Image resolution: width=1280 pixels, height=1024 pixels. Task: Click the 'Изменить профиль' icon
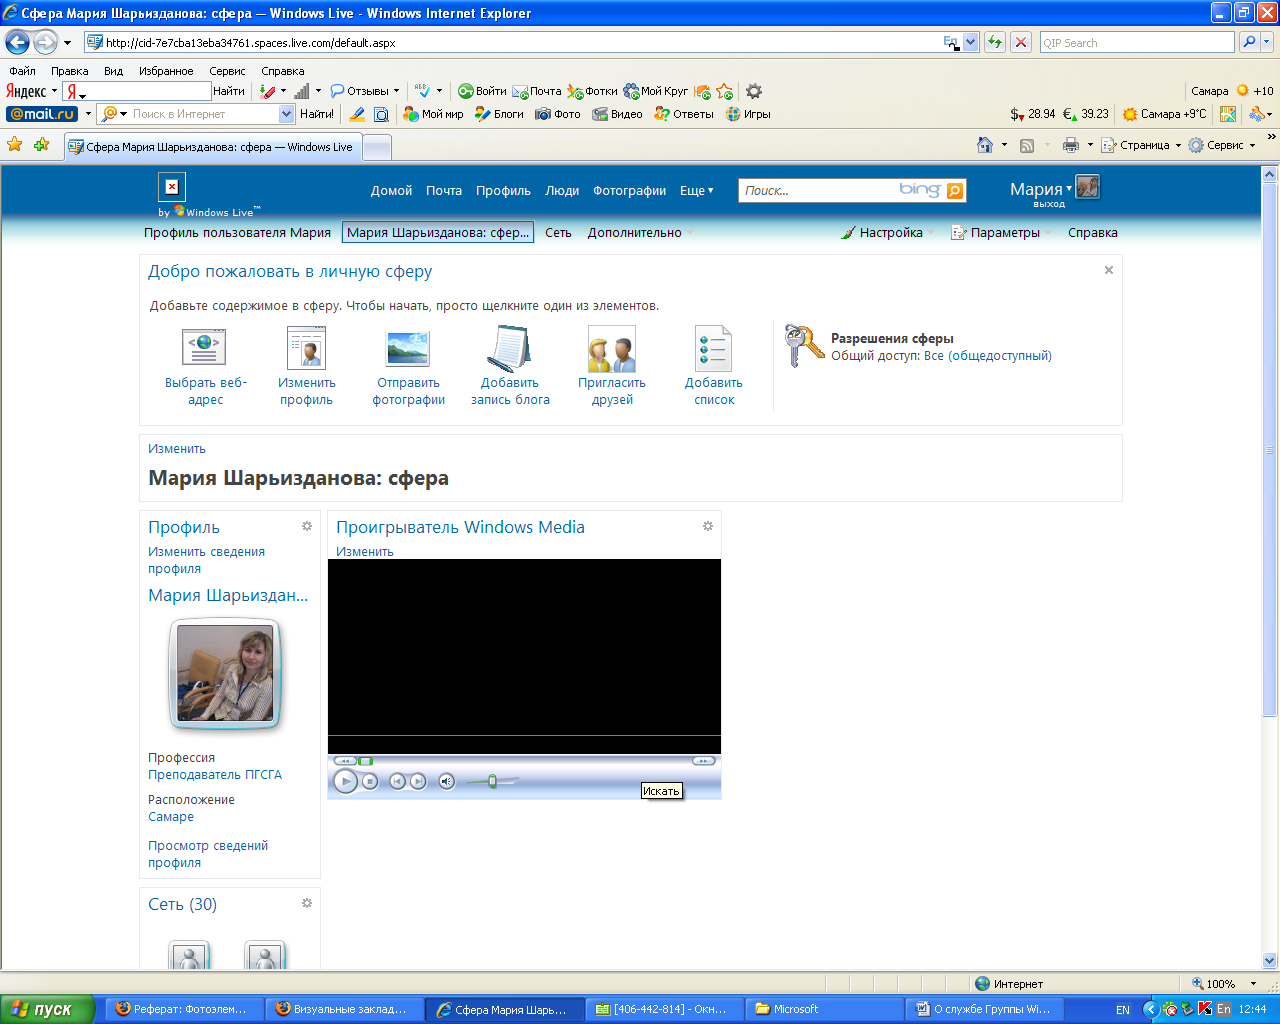click(x=306, y=348)
